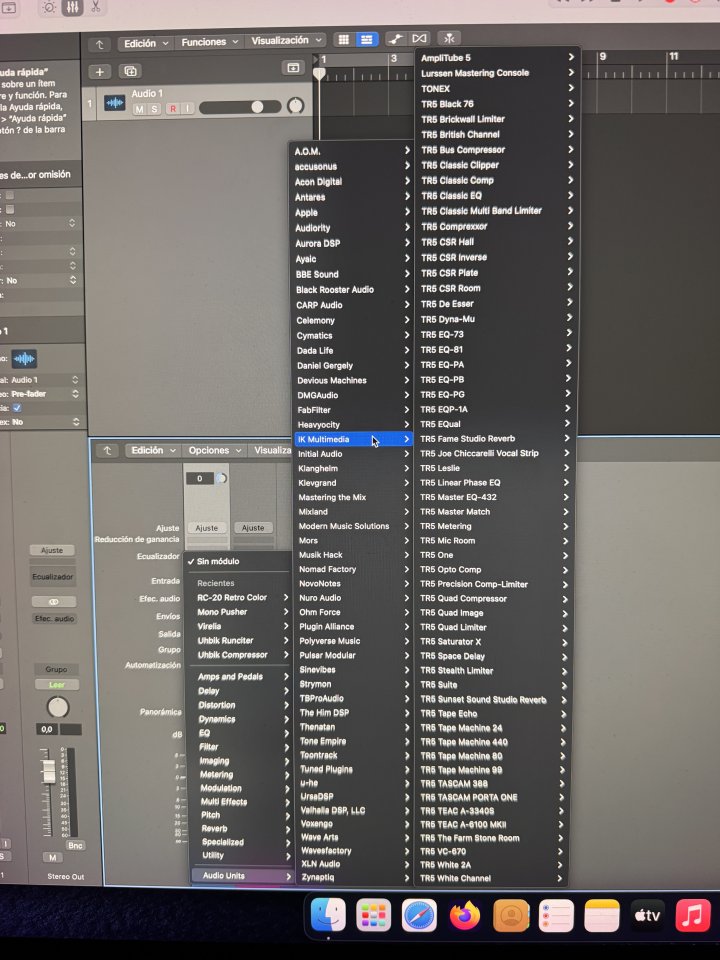The height and width of the screenshot is (960, 720).
Task: Click bar 9 on timeline ruler
Action: pos(602,56)
